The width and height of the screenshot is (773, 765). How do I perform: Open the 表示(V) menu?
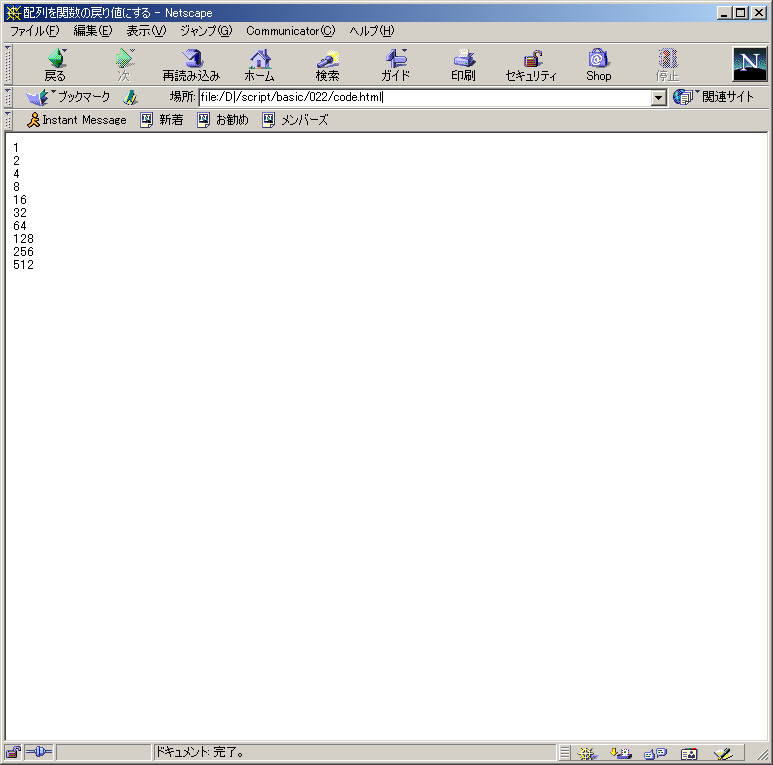coord(146,31)
